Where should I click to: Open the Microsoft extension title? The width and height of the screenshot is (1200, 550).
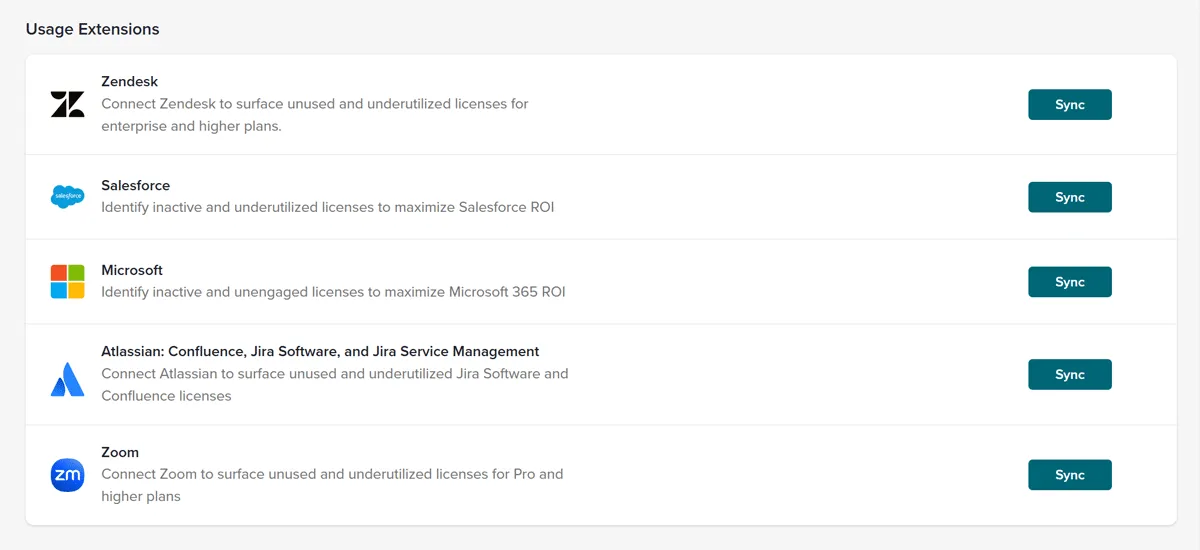click(x=132, y=270)
